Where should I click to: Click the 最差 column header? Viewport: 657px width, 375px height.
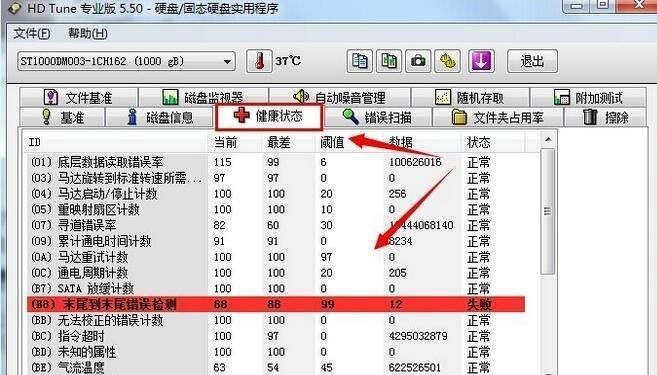coord(288,142)
